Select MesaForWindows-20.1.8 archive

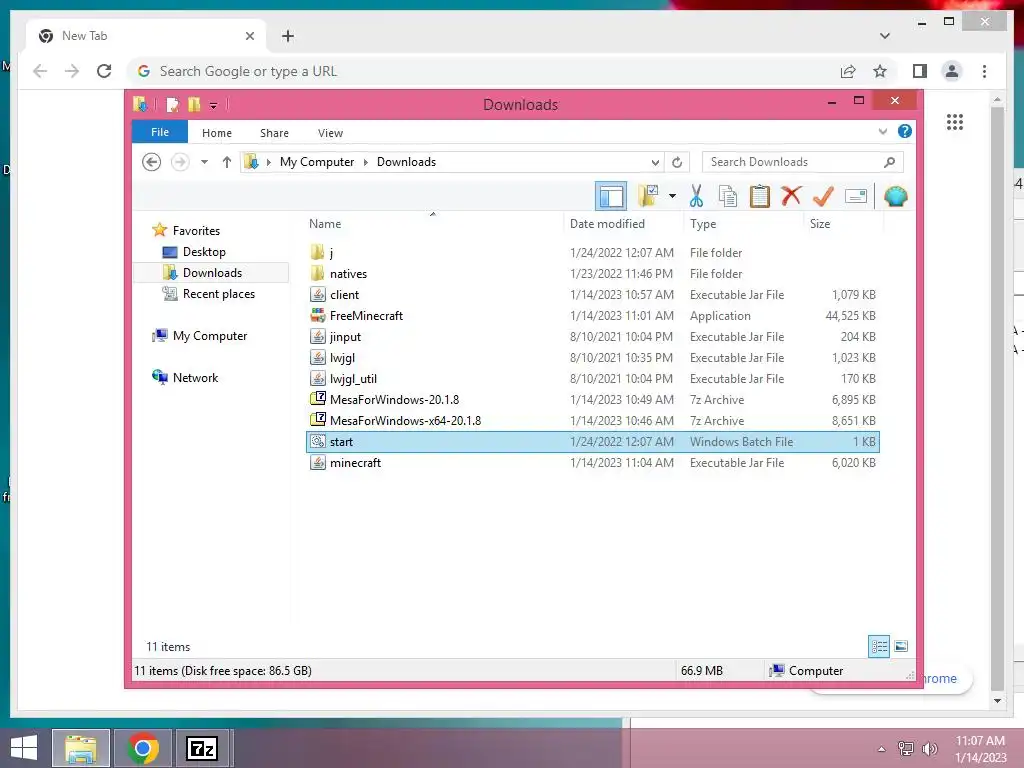click(593, 399)
